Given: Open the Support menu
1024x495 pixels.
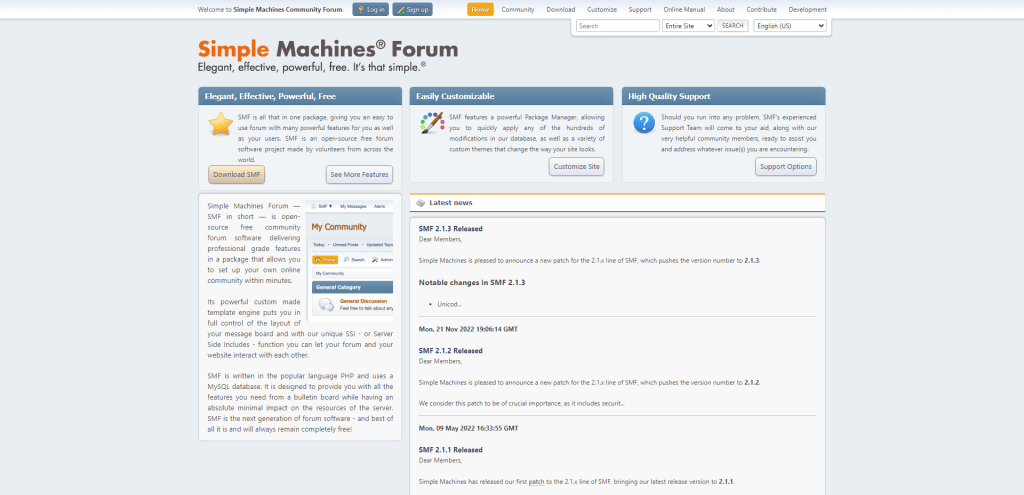Looking at the screenshot, I should point(640,10).
